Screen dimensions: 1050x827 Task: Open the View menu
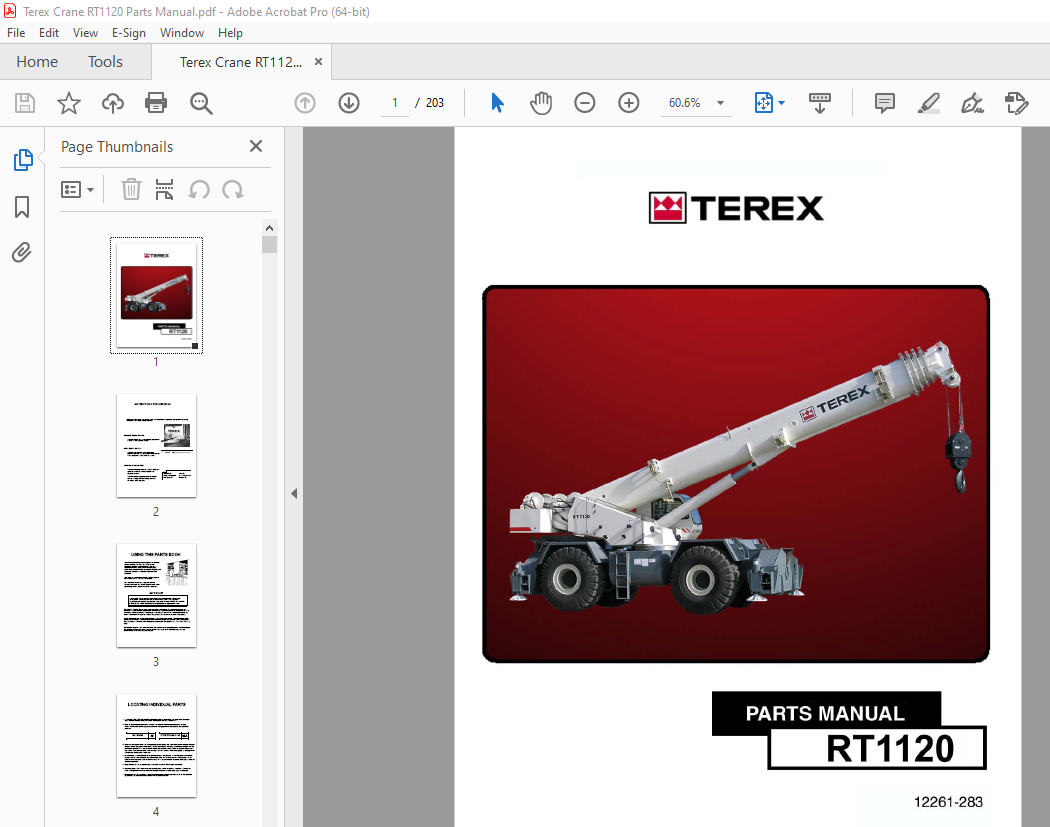(x=85, y=33)
